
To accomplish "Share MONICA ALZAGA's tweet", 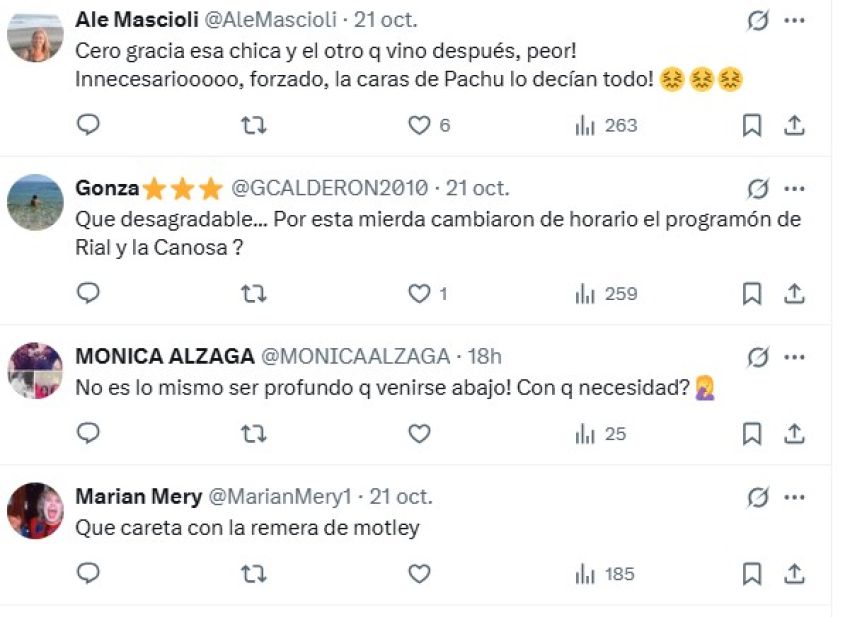I will pyautogui.click(x=794, y=433).
